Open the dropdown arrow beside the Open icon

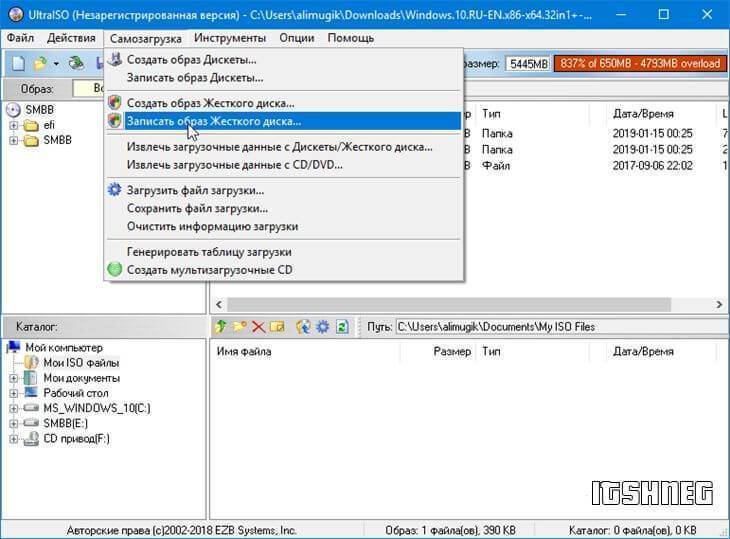pyautogui.click(x=56, y=64)
